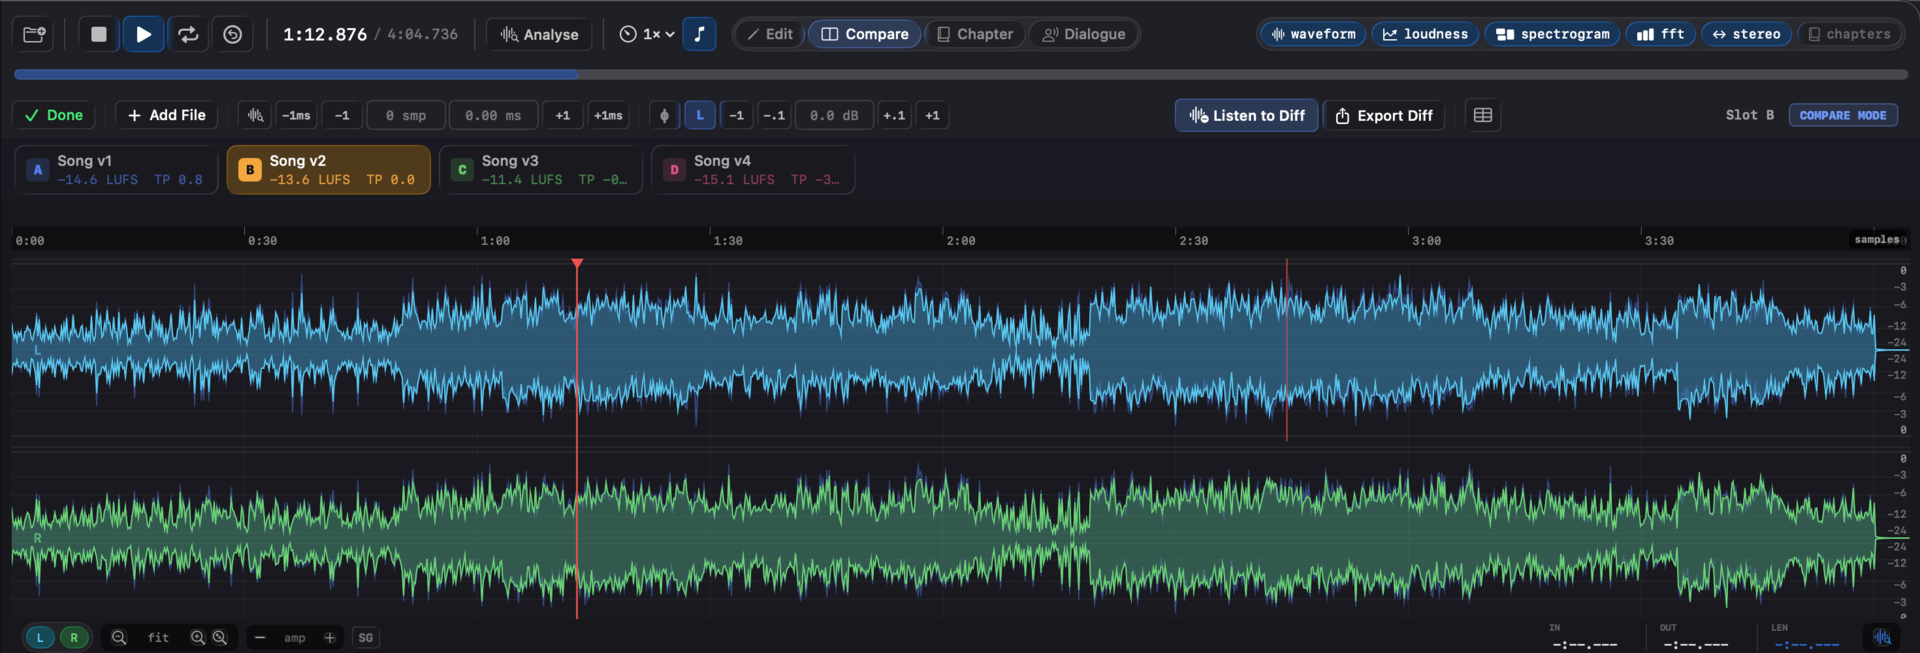Toggle loop playback

pyautogui.click(x=188, y=34)
